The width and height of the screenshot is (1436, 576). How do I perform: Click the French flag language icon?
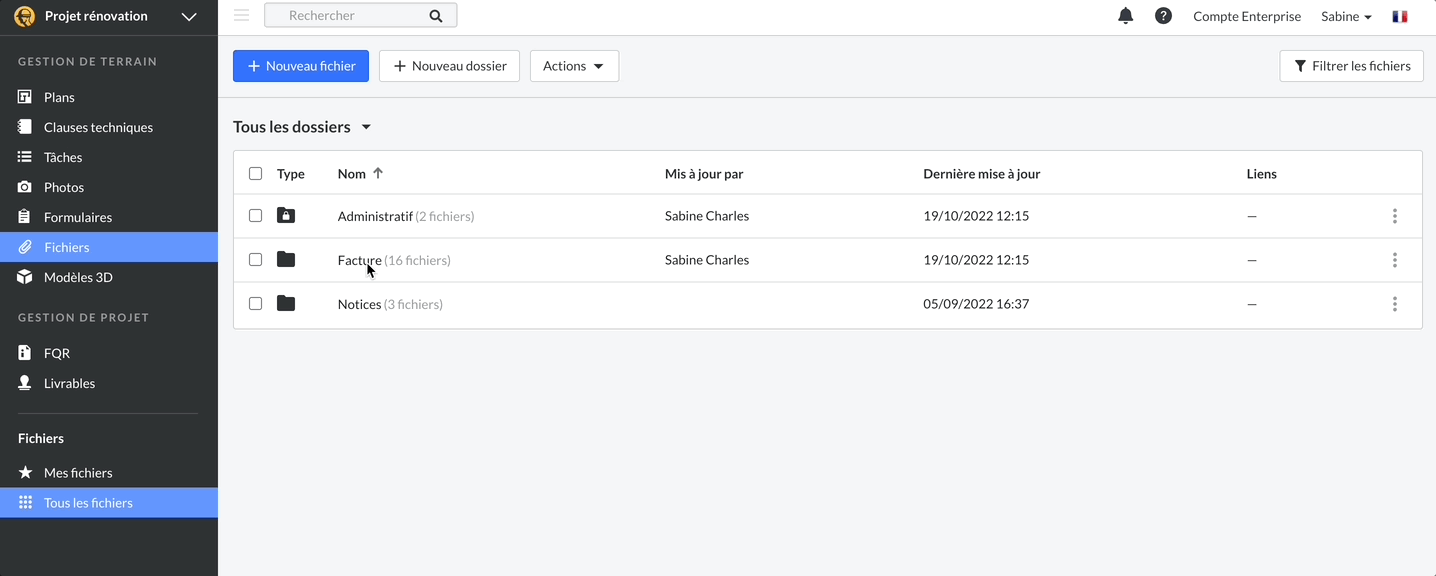(1399, 16)
